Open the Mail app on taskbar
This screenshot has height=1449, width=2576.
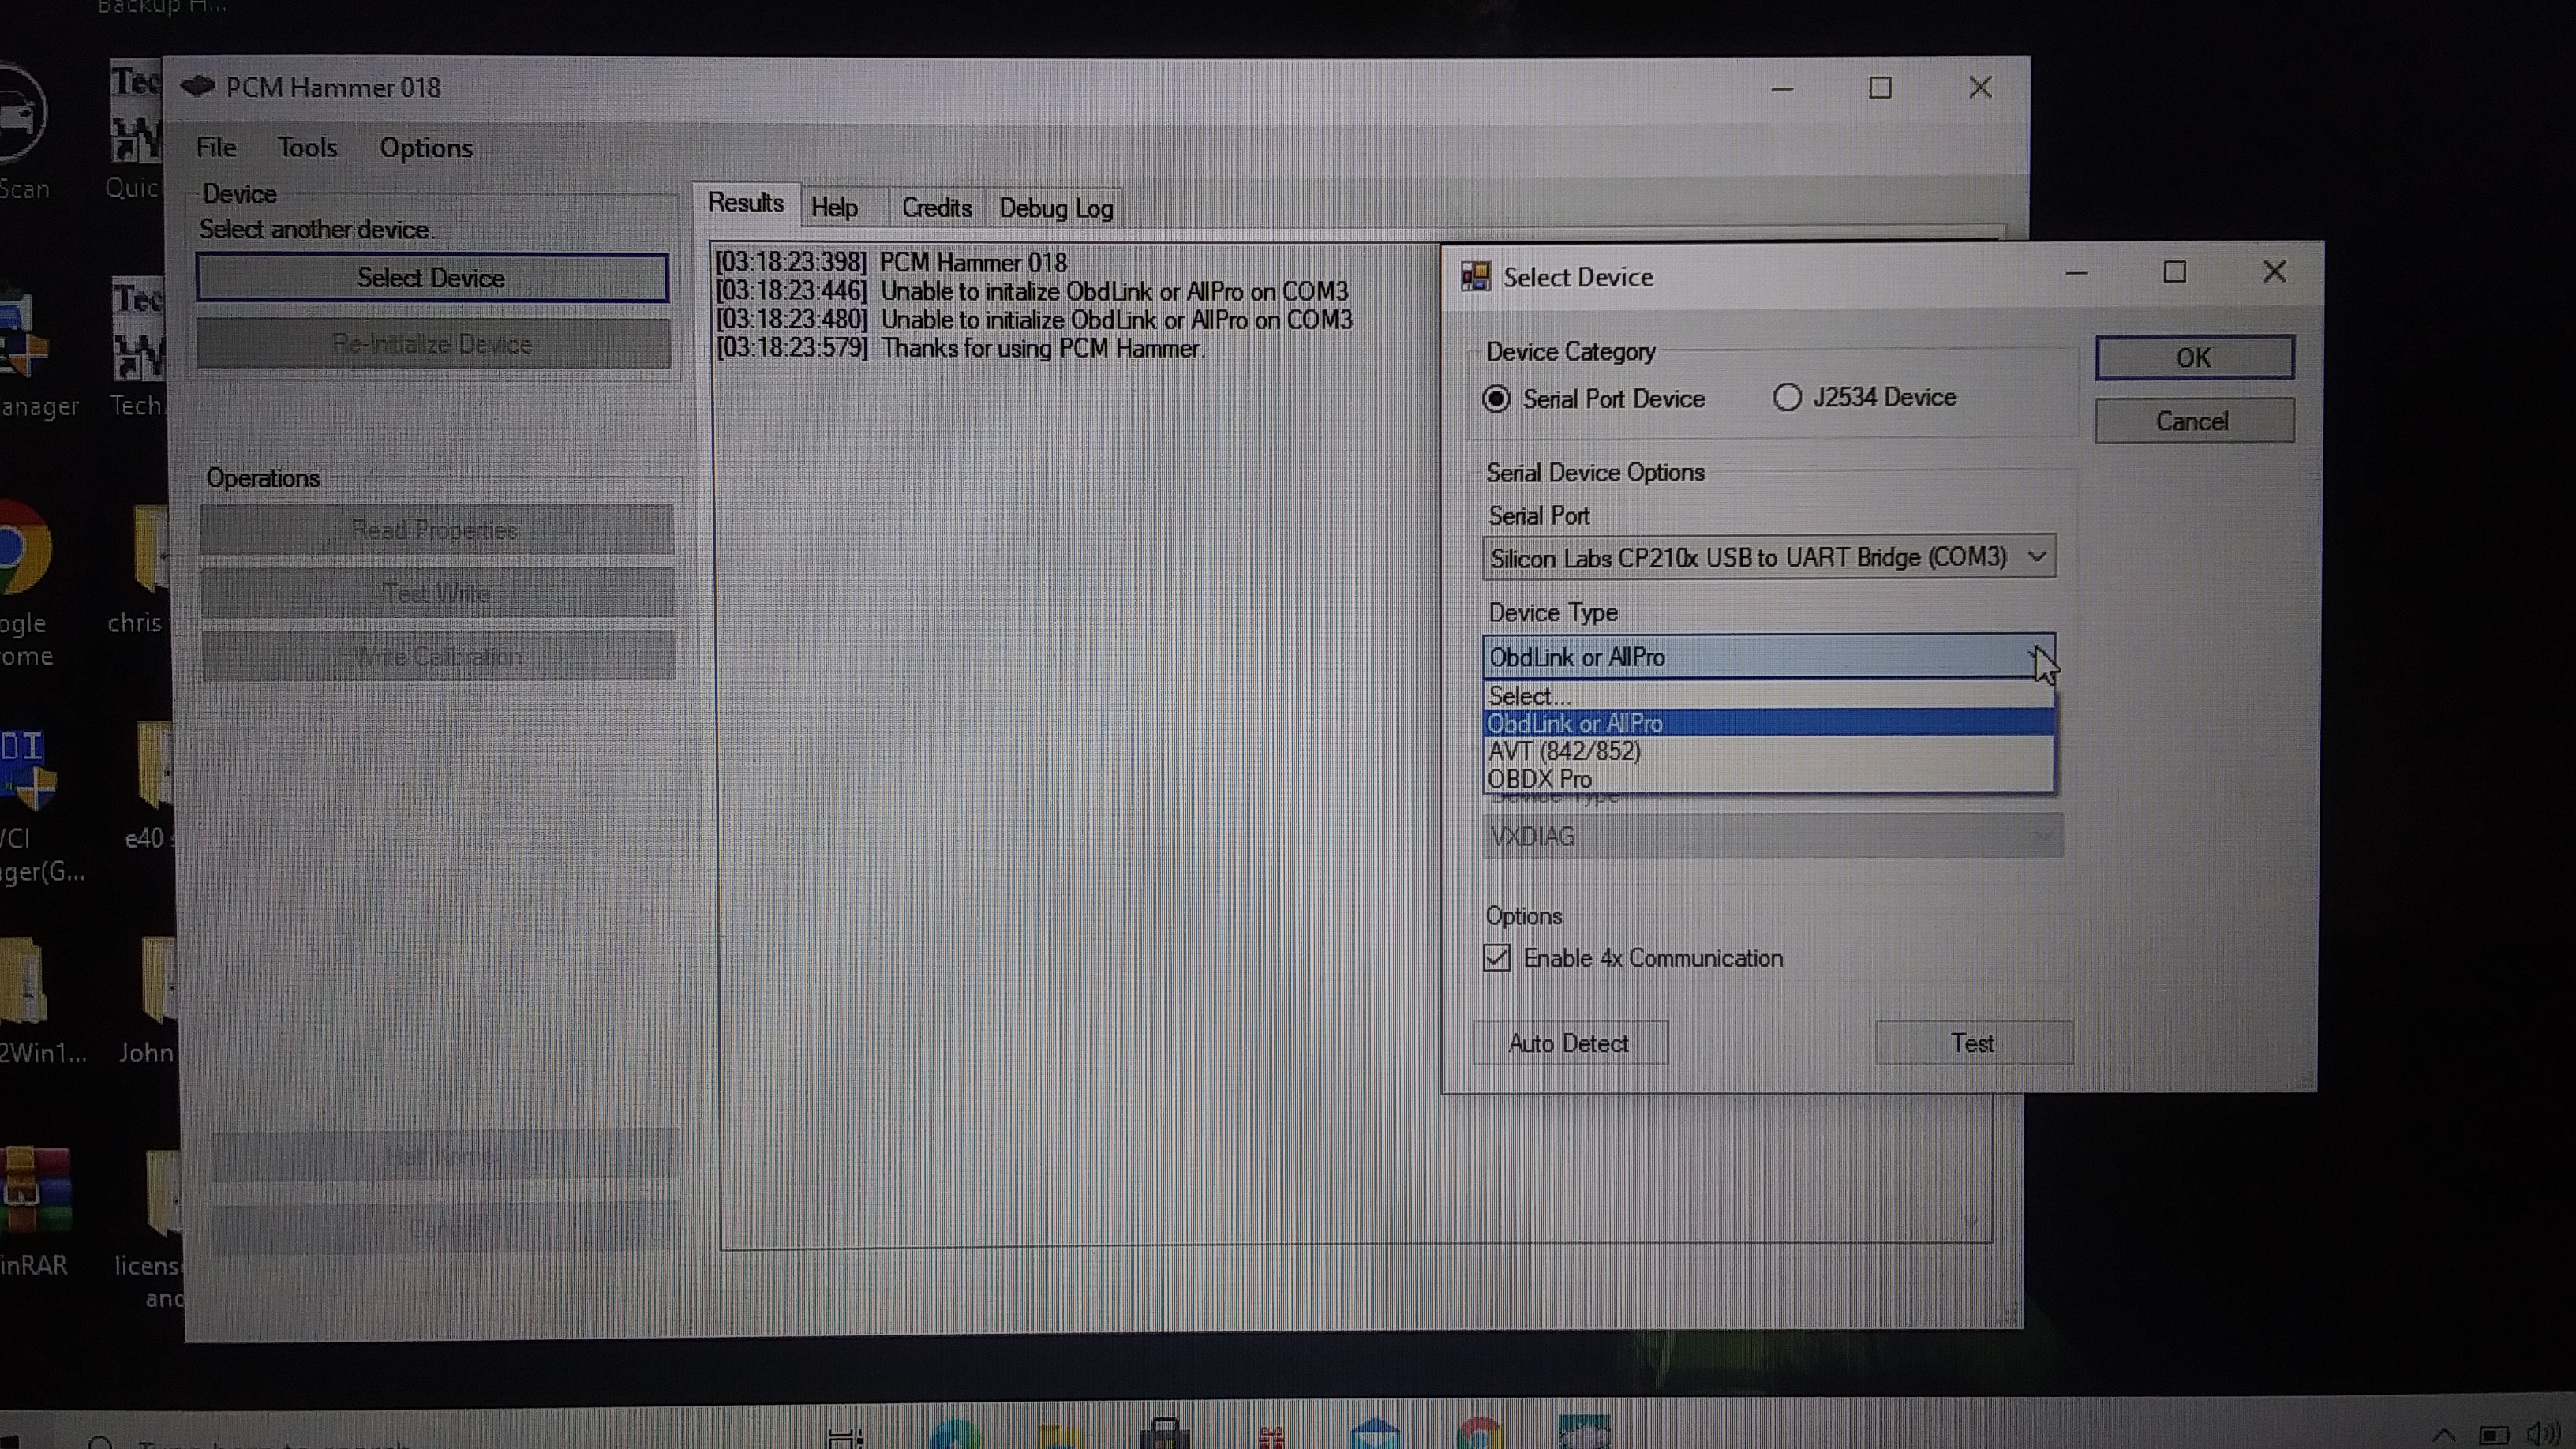pos(1374,1434)
